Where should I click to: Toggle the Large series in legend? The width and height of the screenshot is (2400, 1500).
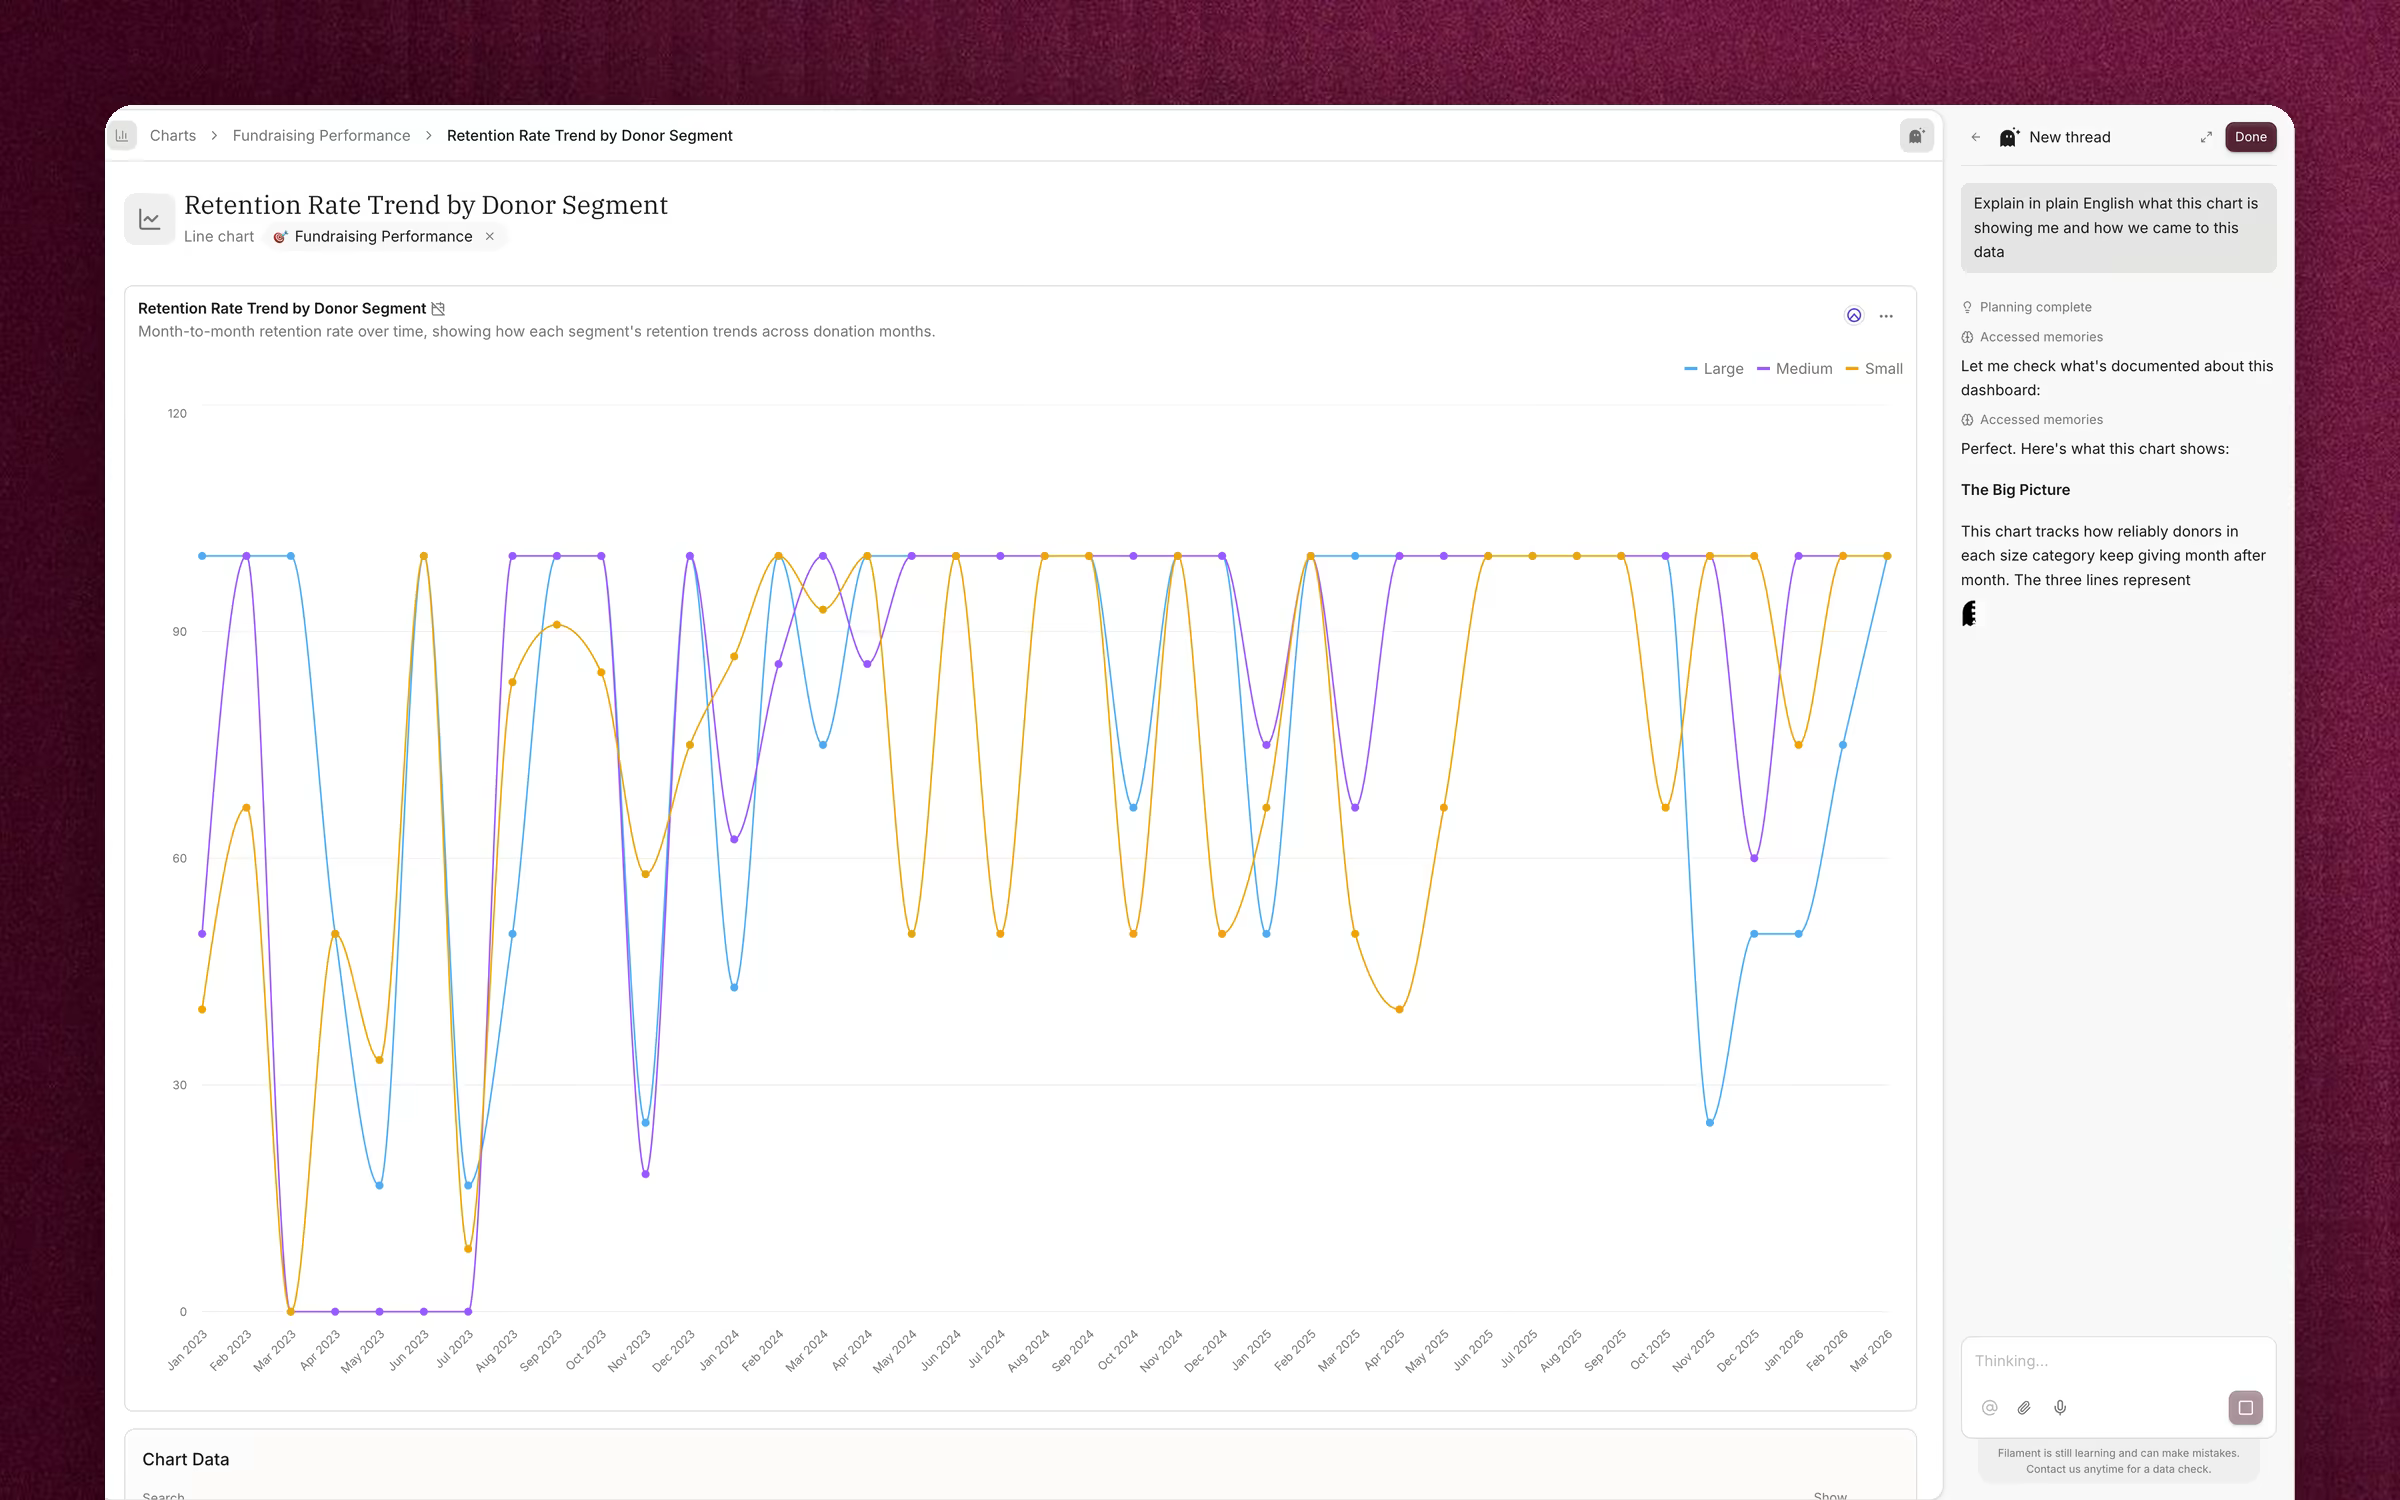coord(1714,369)
